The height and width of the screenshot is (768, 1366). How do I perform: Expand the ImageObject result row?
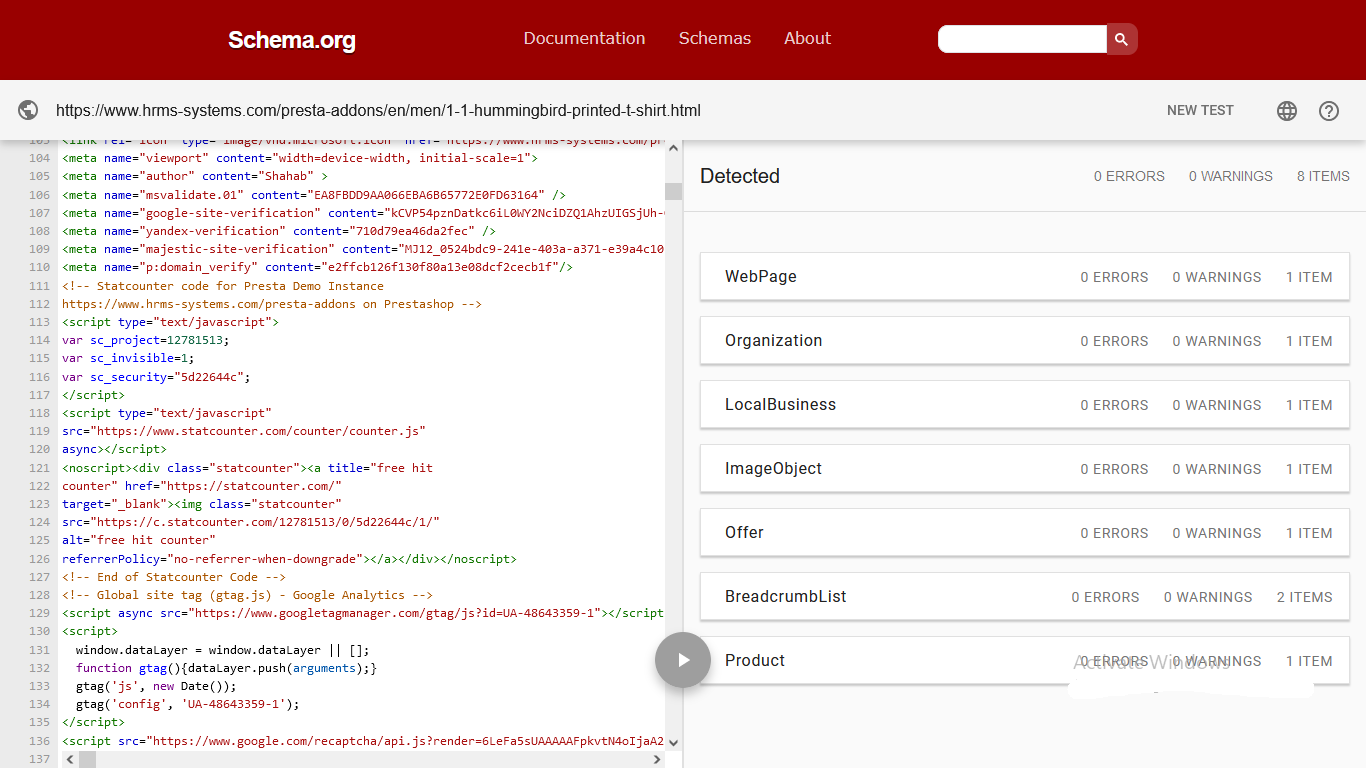[1025, 469]
